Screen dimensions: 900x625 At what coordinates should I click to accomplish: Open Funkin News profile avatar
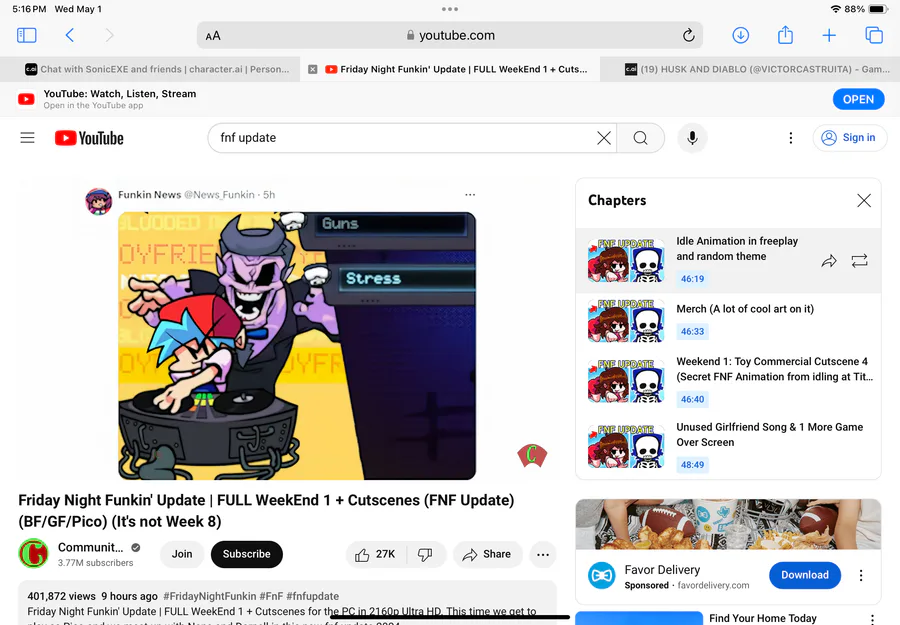(x=99, y=201)
